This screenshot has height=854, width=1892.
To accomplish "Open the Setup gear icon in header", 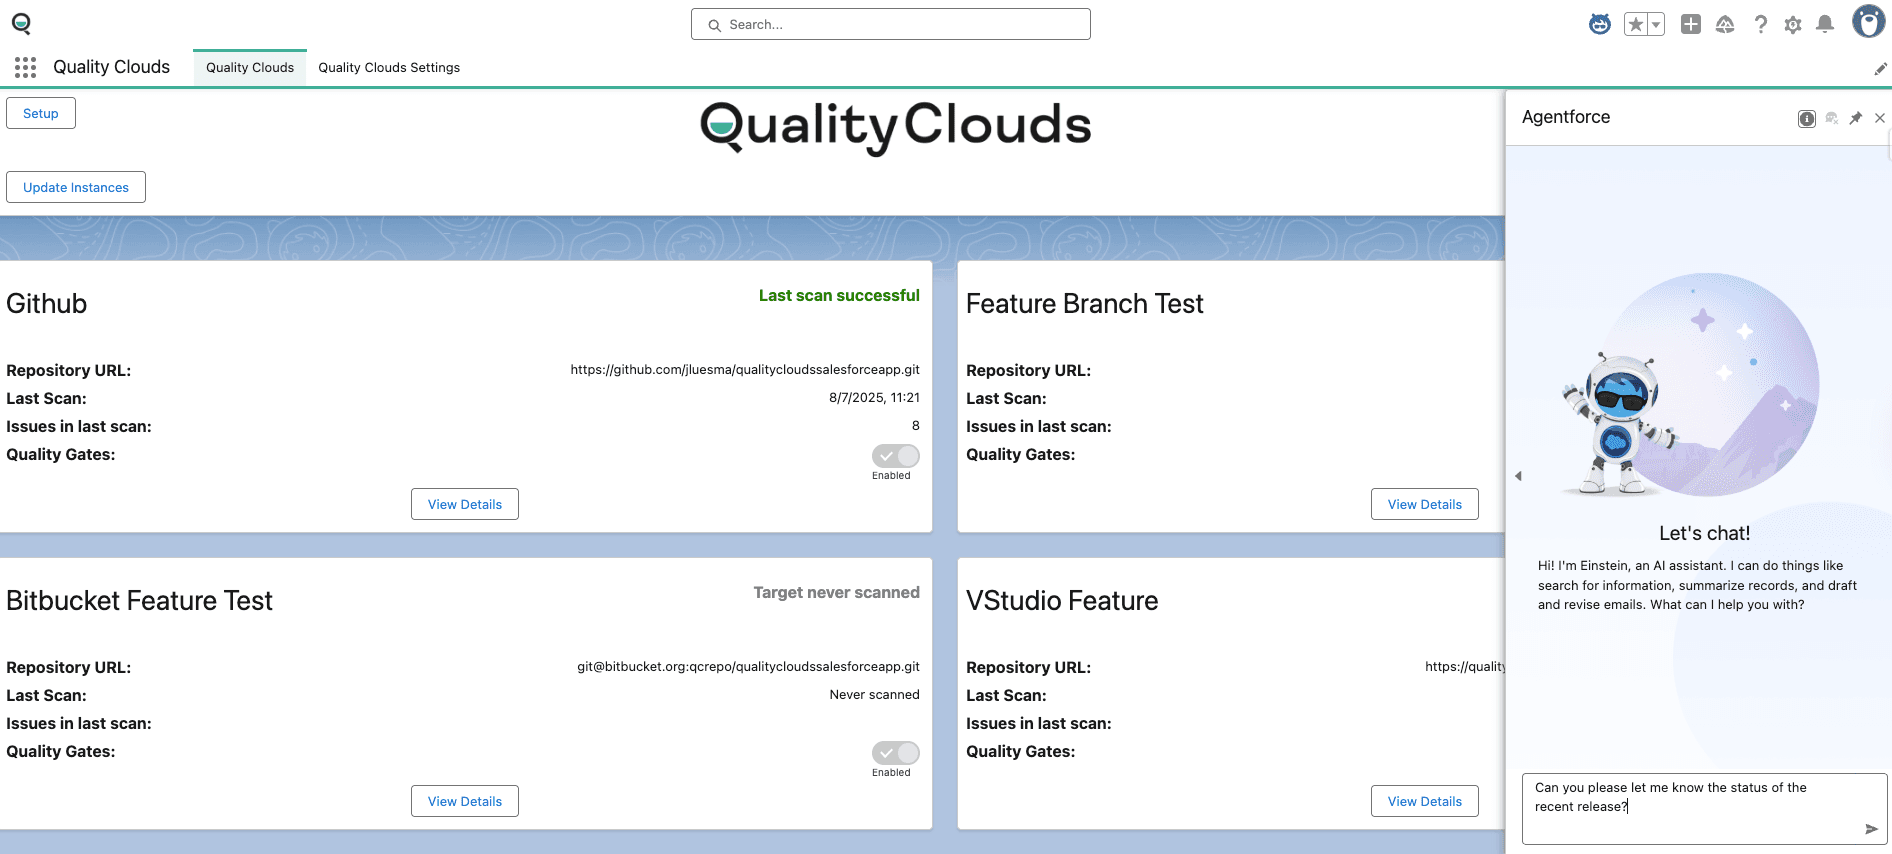I will 1793,24.
